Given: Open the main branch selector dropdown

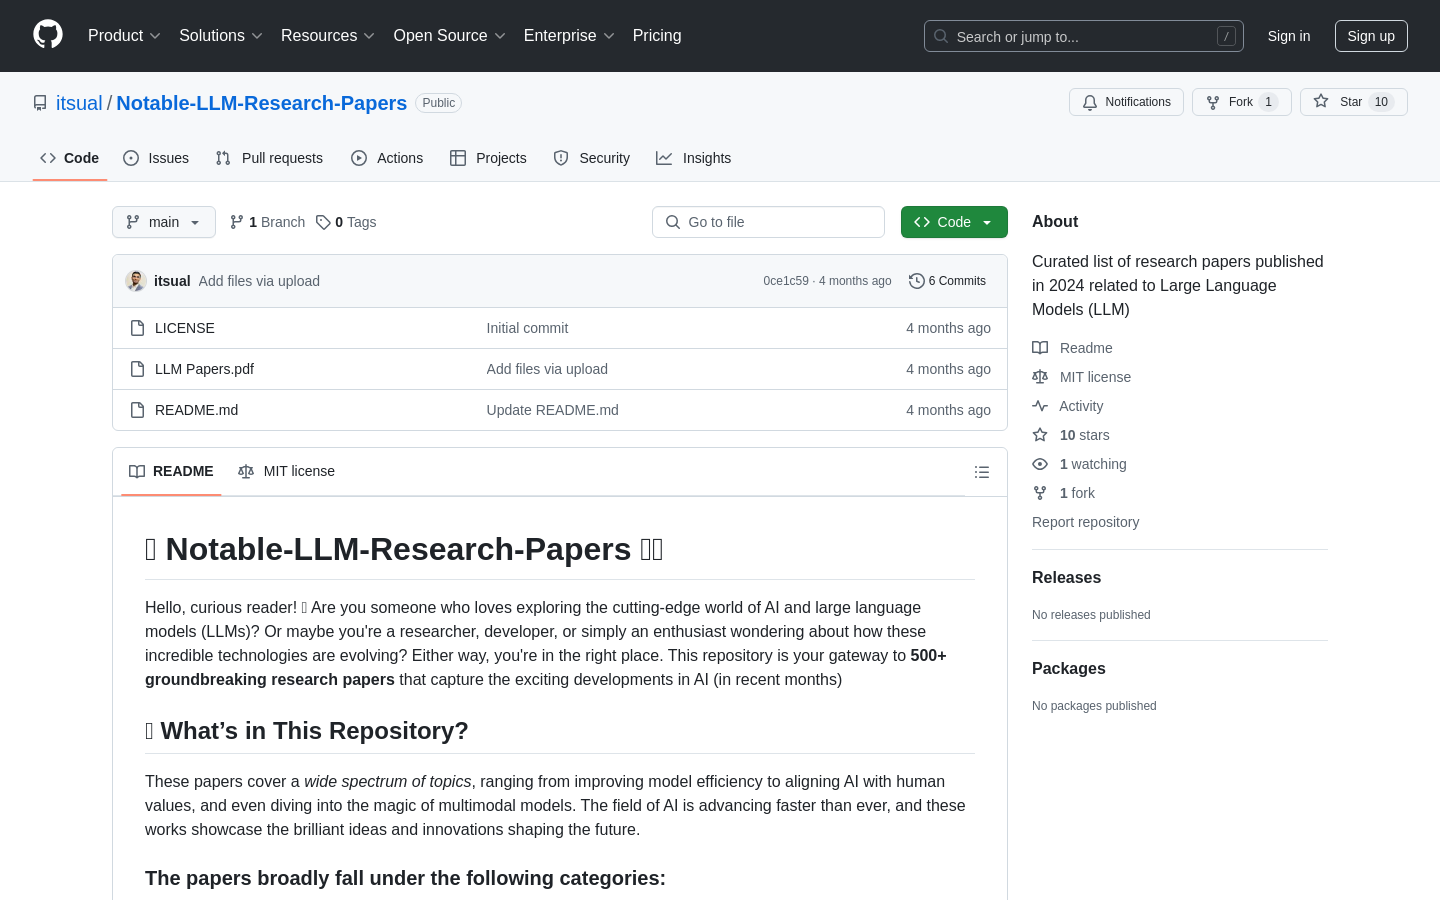Looking at the screenshot, I should [x=164, y=222].
